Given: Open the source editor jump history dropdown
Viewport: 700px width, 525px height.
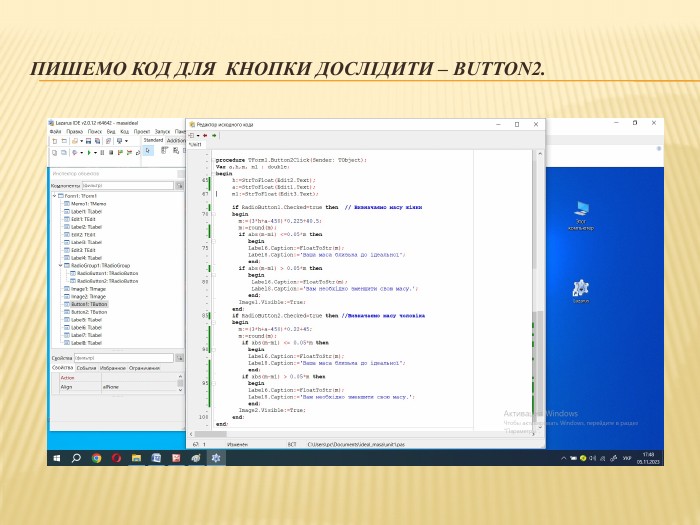Looking at the screenshot, I should click(198, 136).
